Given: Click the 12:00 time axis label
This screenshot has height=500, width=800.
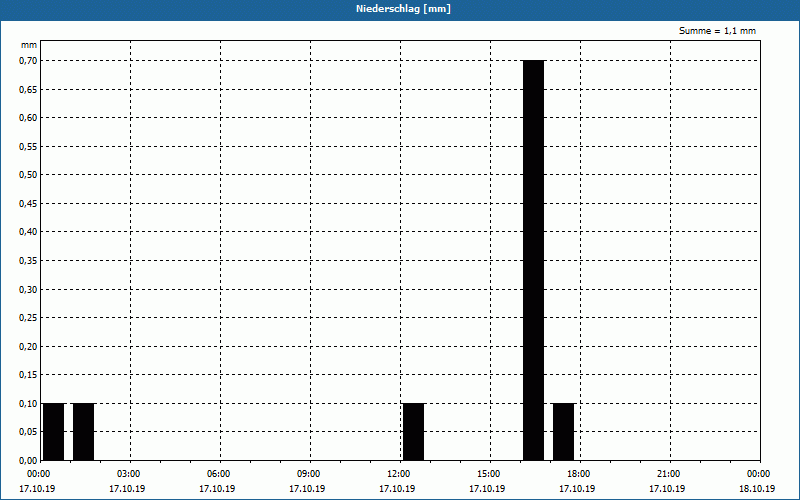Looking at the screenshot, I should [399, 474].
